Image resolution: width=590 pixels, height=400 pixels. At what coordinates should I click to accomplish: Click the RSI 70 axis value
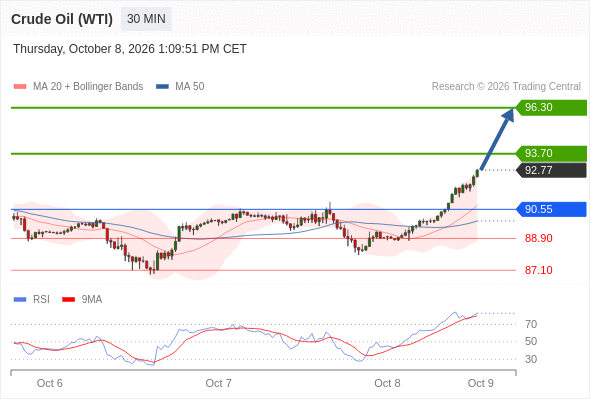point(531,324)
